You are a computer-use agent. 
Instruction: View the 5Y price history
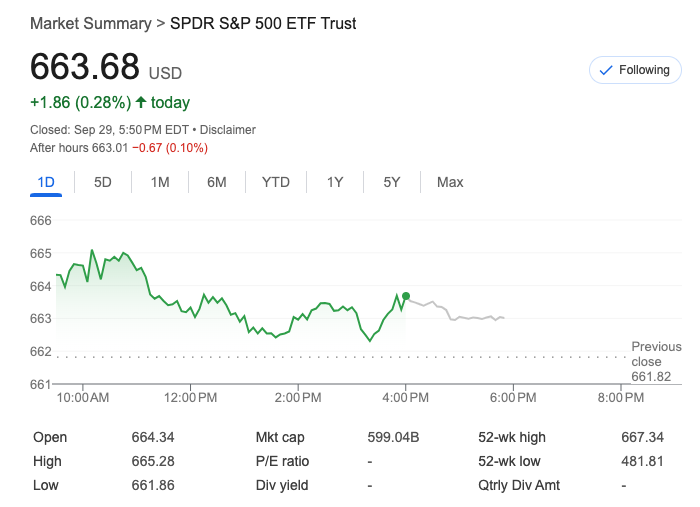tap(392, 182)
